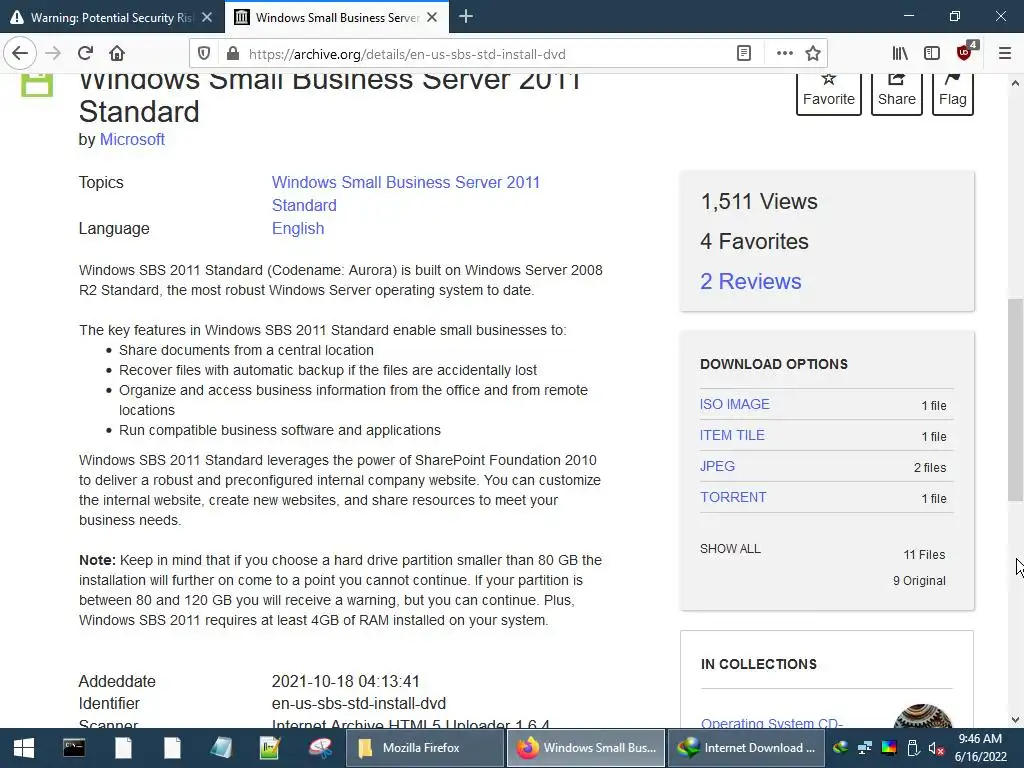The image size is (1024, 768).
Task: Close the Windows Small Business Server tab
Action: 432,18
